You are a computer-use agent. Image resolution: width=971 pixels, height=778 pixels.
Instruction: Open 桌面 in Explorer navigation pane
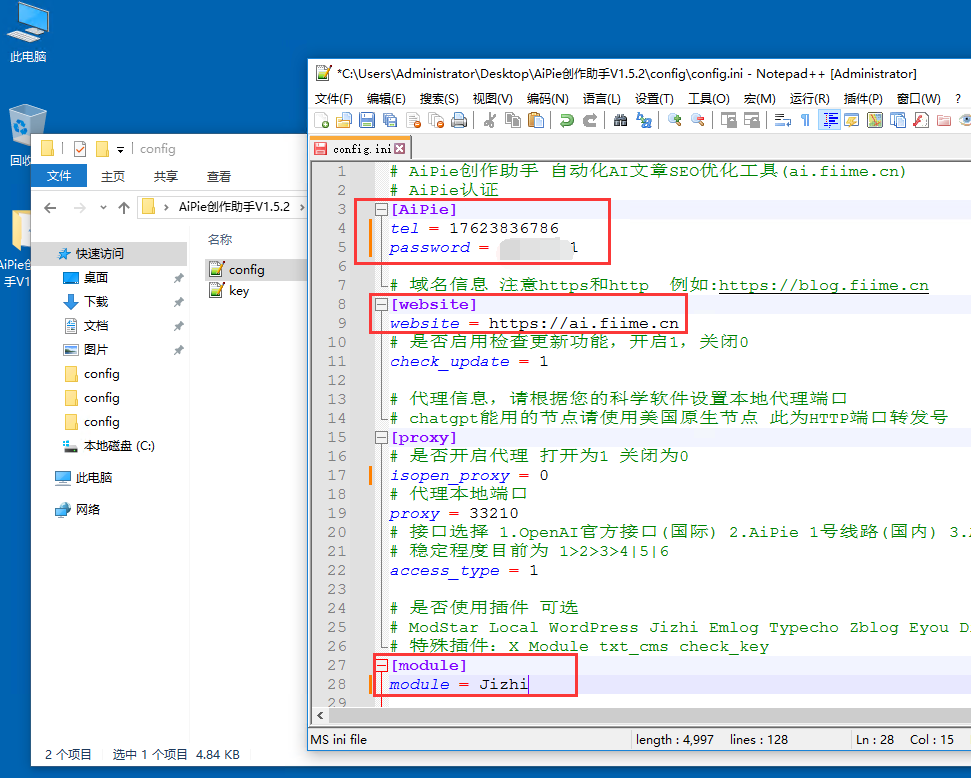pyautogui.click(x=96, y=278)
